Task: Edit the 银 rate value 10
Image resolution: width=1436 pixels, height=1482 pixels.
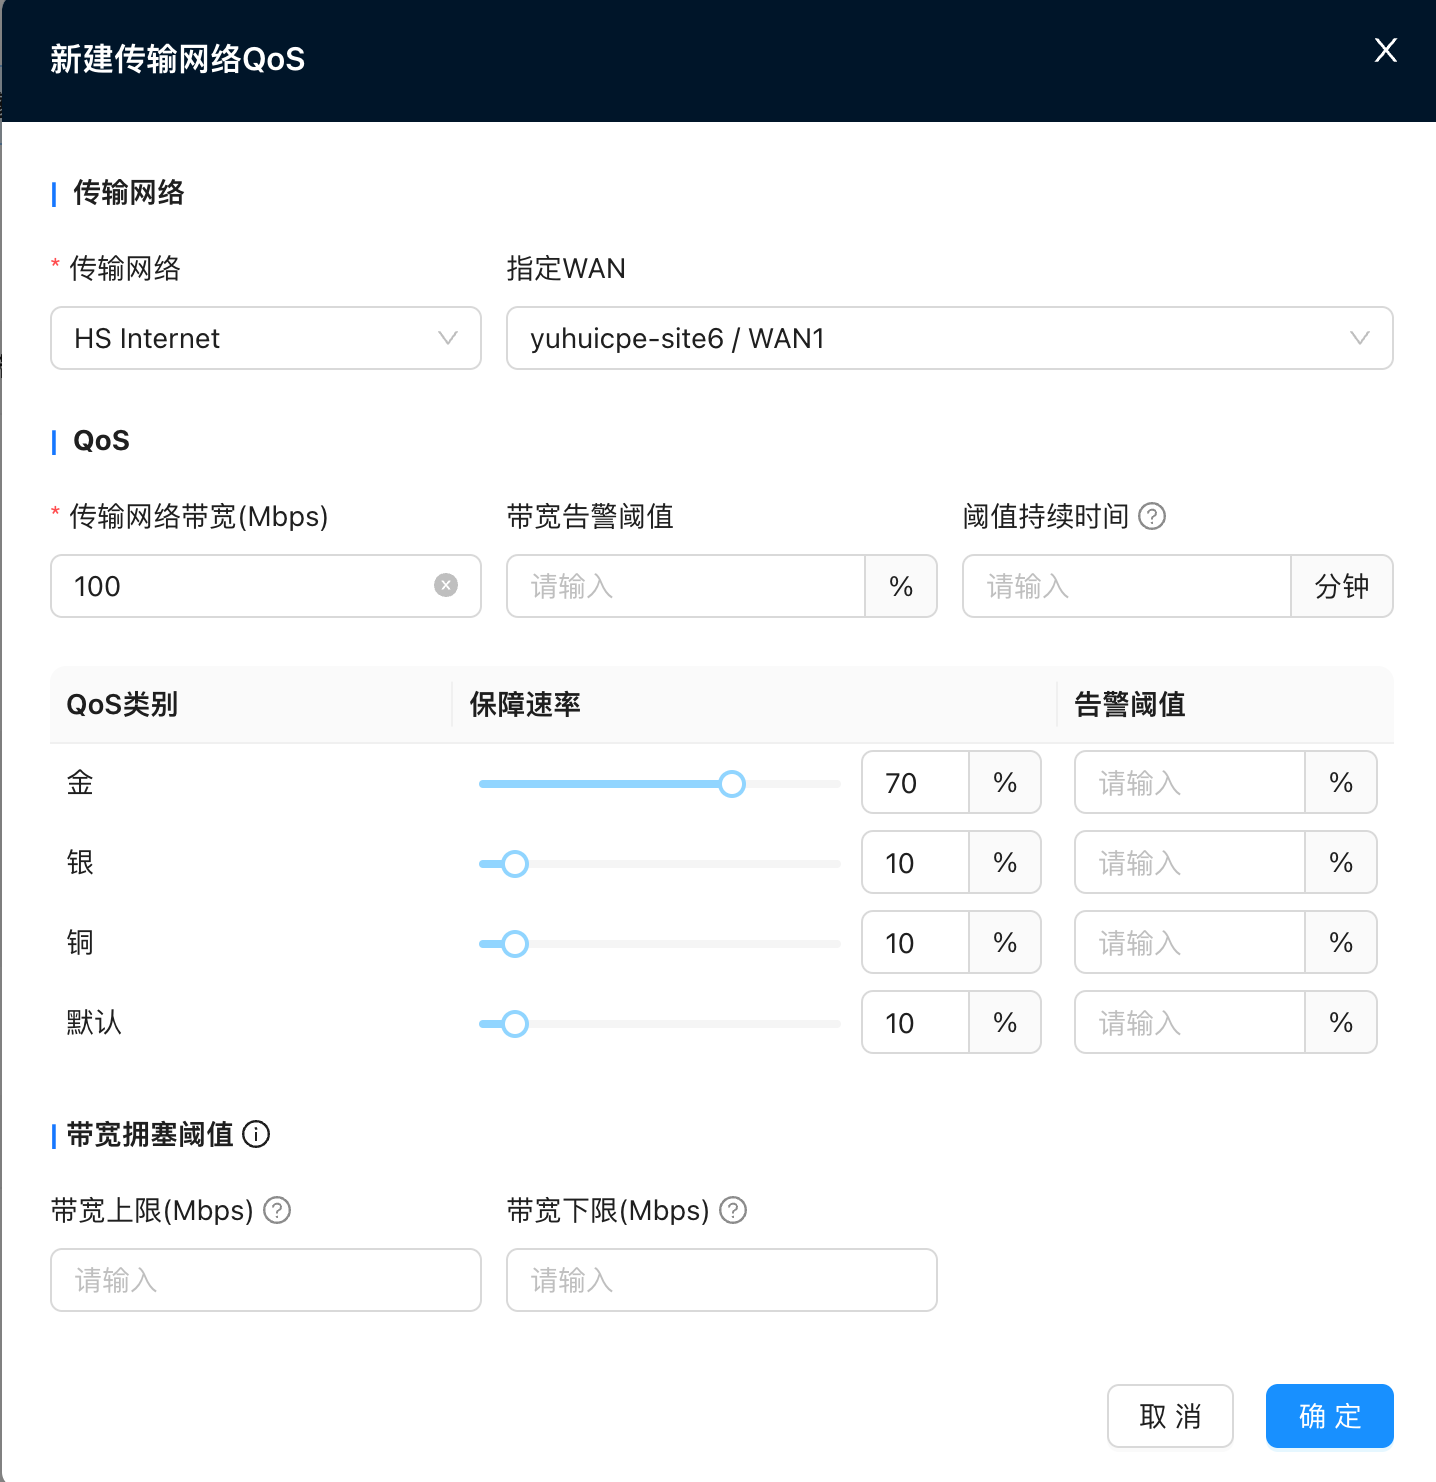Action: coord(915,862)
